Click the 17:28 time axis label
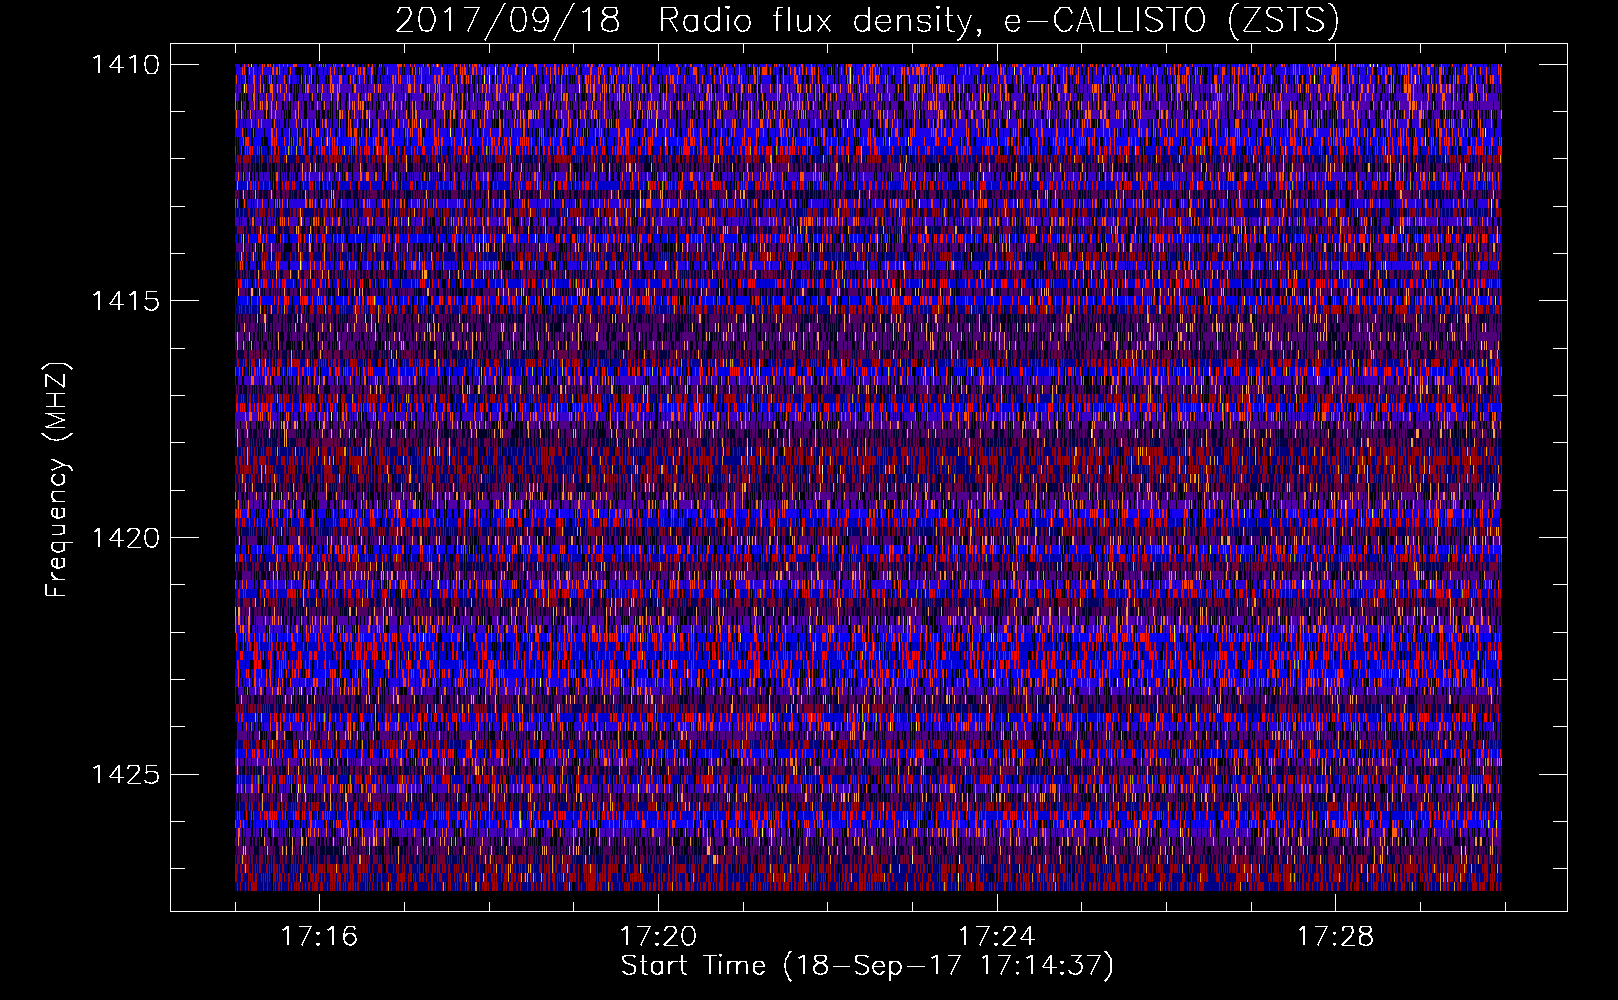This screenshot has width=1618, height=1000. click(x=1336, y=936)
